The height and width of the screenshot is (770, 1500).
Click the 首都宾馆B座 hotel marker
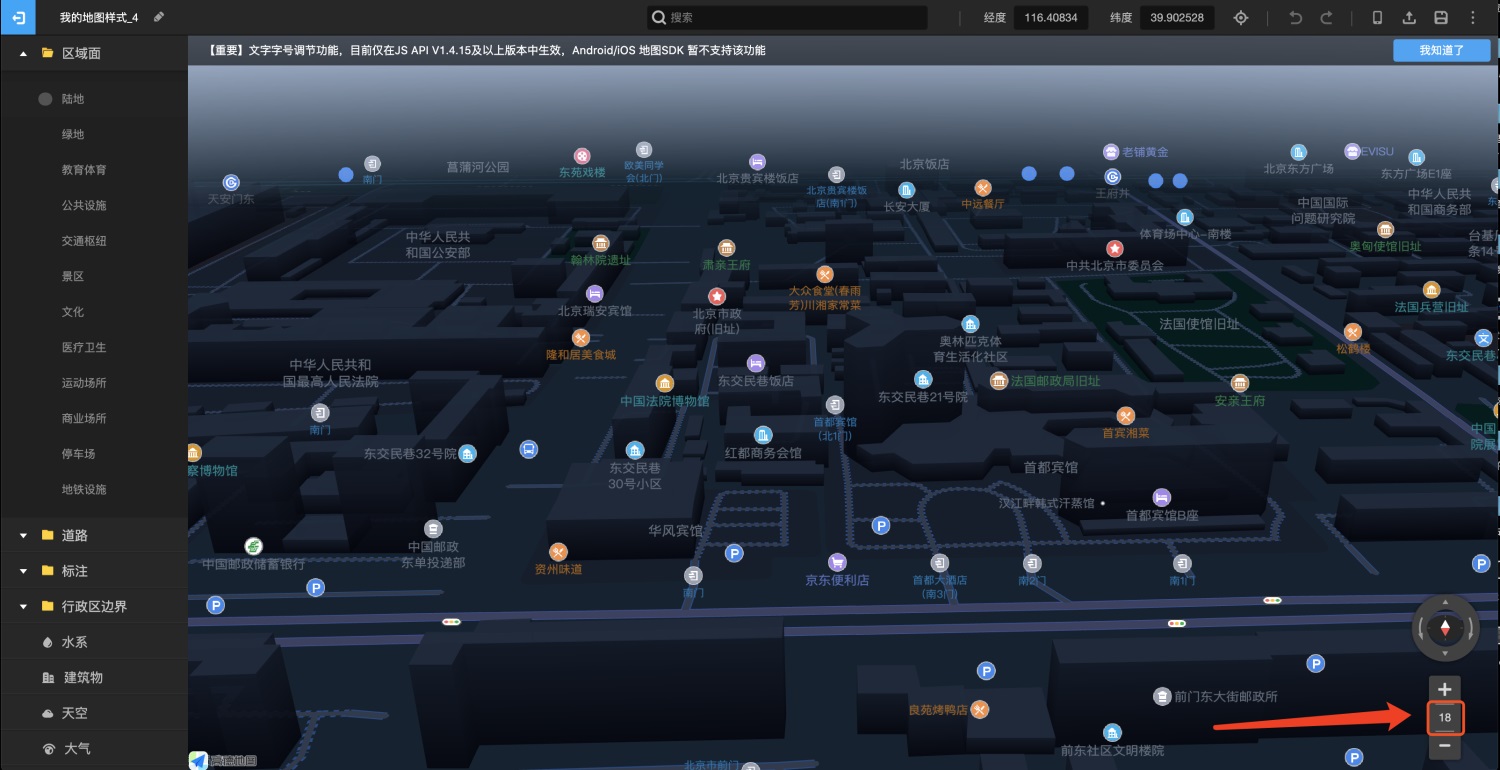[1161, 497]
